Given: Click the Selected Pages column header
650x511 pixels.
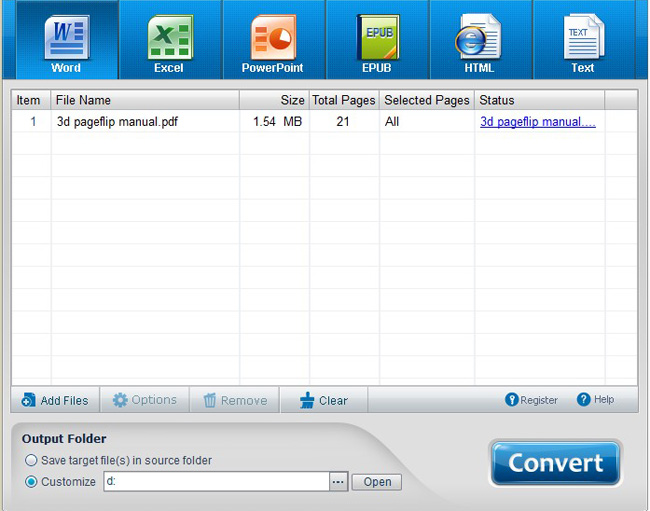Looking at the screenshot, I should tap(427, 100).
